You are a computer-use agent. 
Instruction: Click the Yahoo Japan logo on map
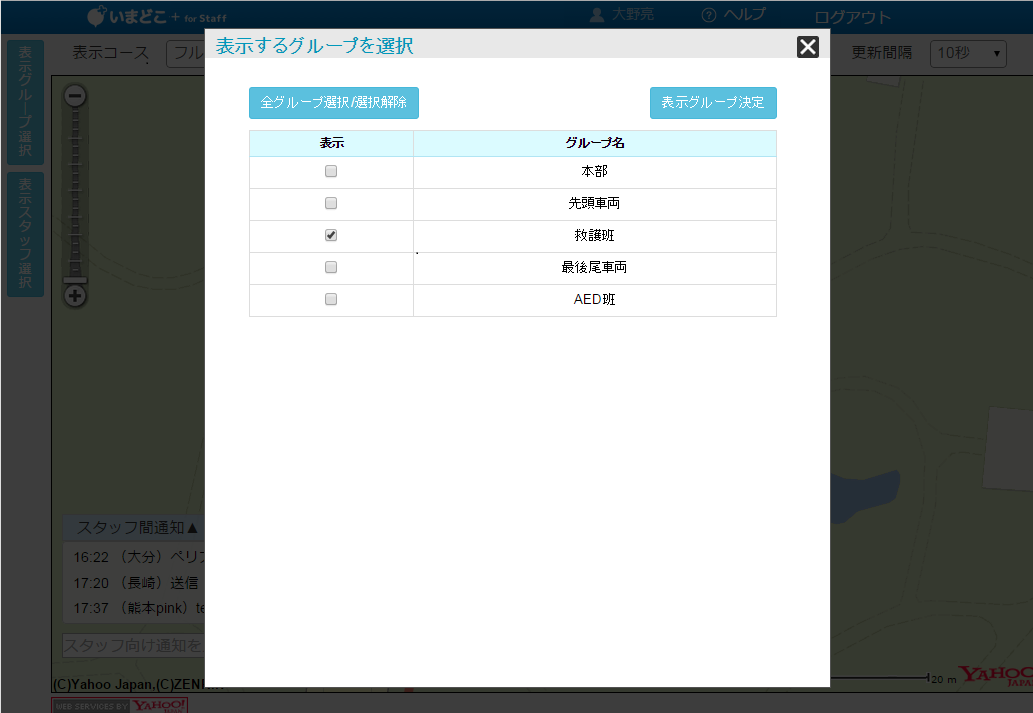tap(995, 675)
